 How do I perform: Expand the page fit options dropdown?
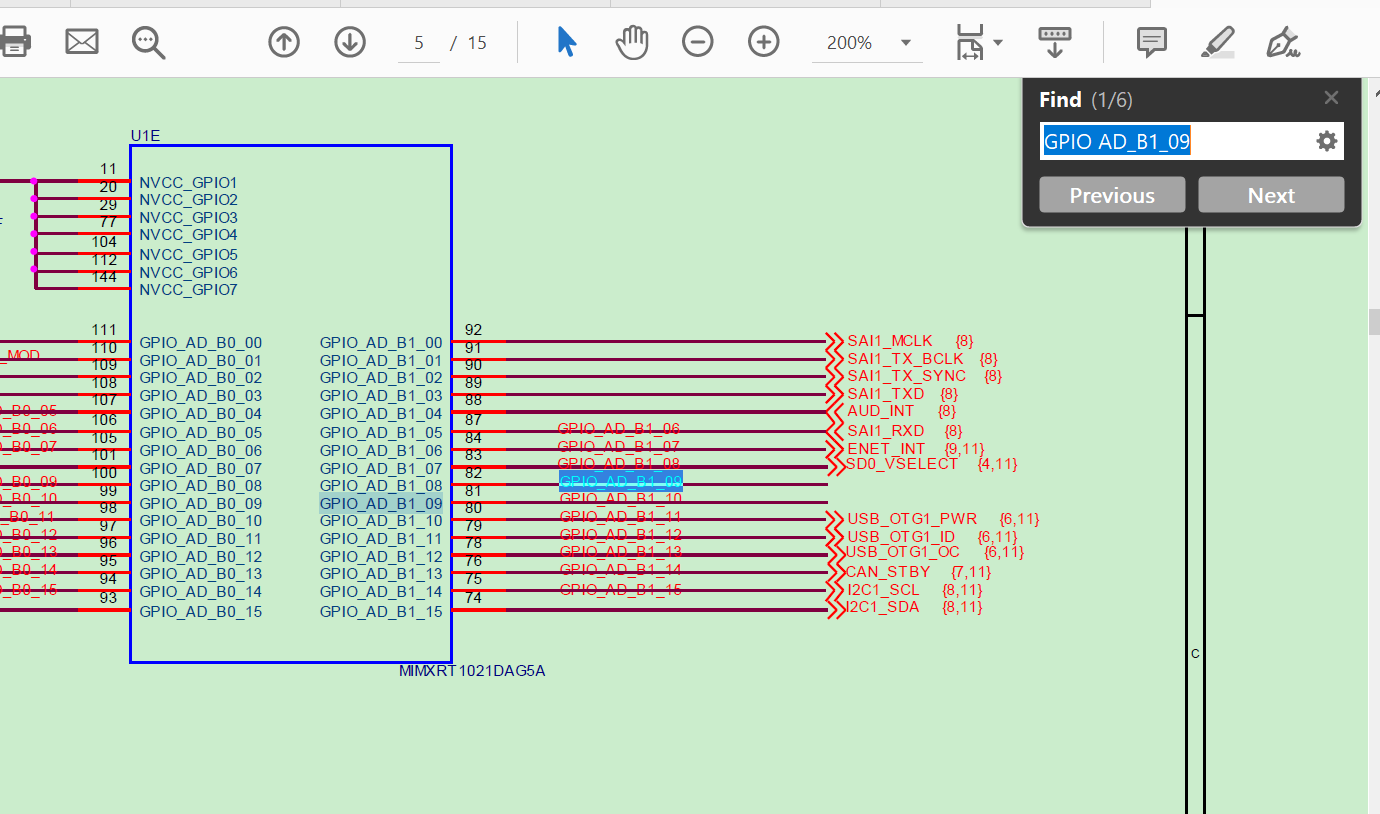point(993,42)
